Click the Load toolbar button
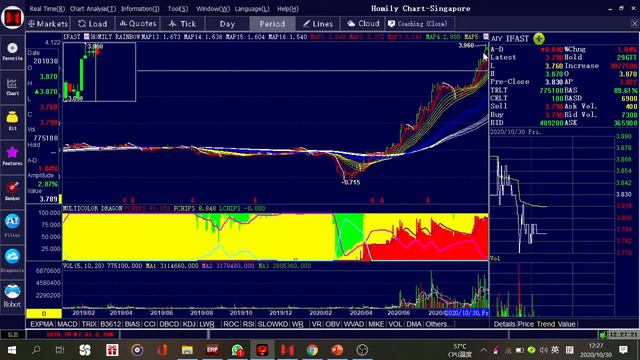This screenshot has width=640, height=360. [93, 24]
